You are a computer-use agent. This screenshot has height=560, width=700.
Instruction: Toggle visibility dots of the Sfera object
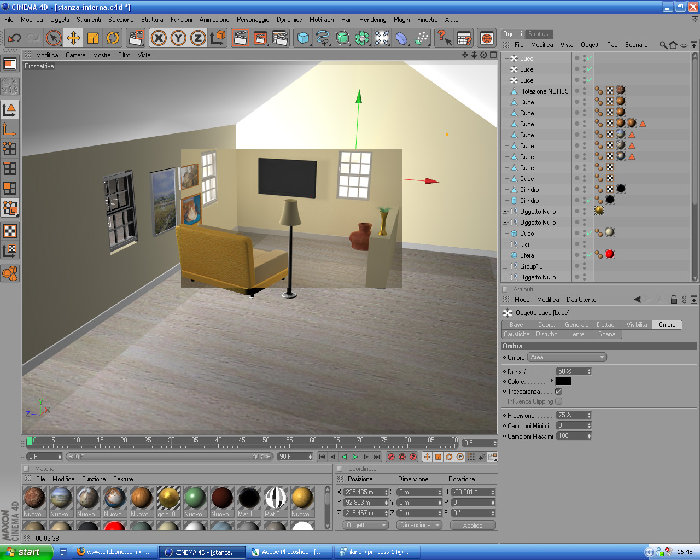(583, 255)
